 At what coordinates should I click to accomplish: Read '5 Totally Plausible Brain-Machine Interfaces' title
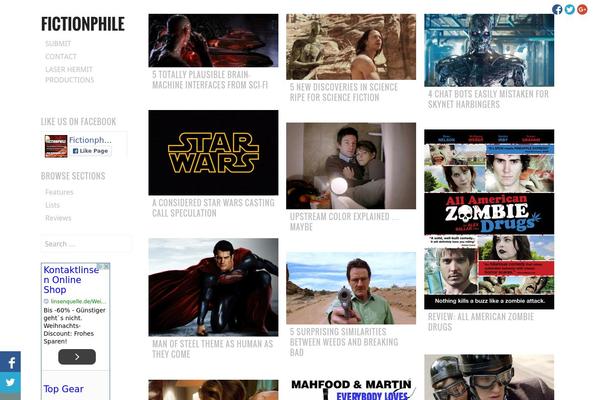[x=210, y=80]
